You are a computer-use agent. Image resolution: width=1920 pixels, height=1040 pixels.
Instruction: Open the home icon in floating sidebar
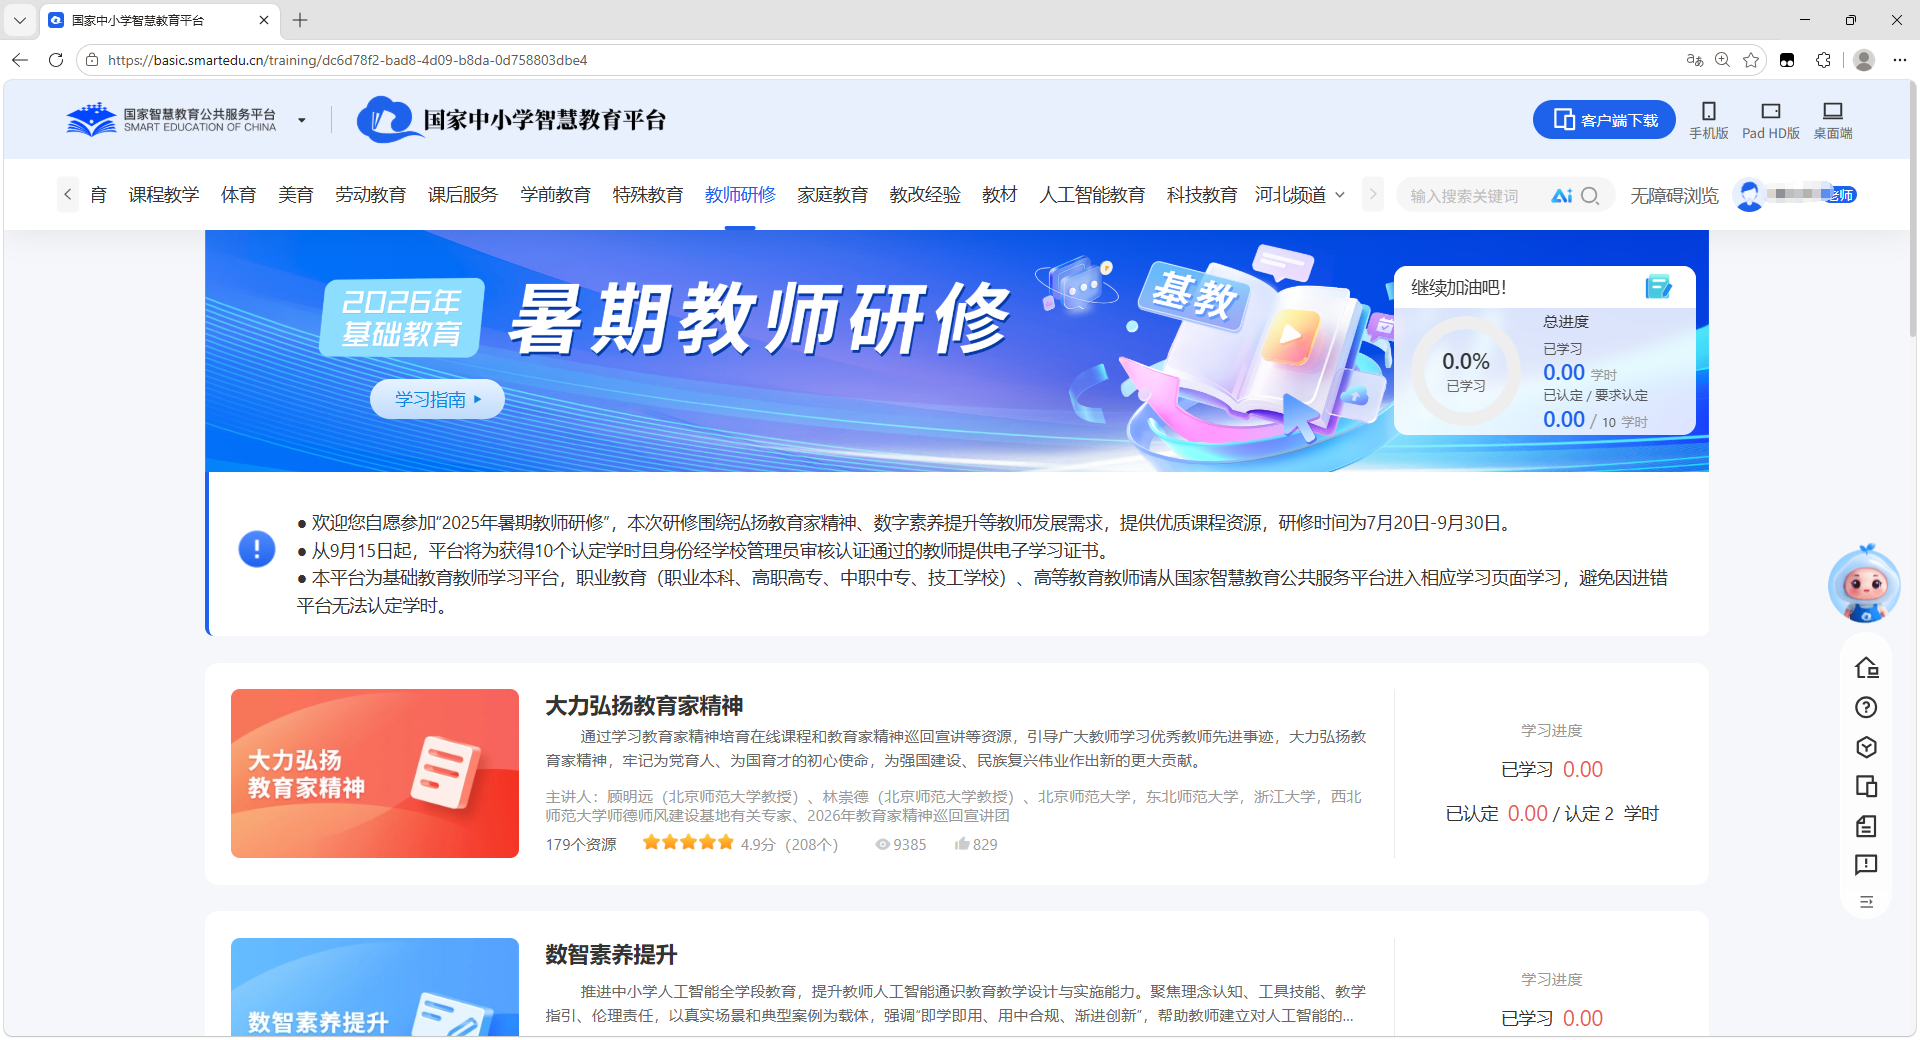(x=1866, y=668)
